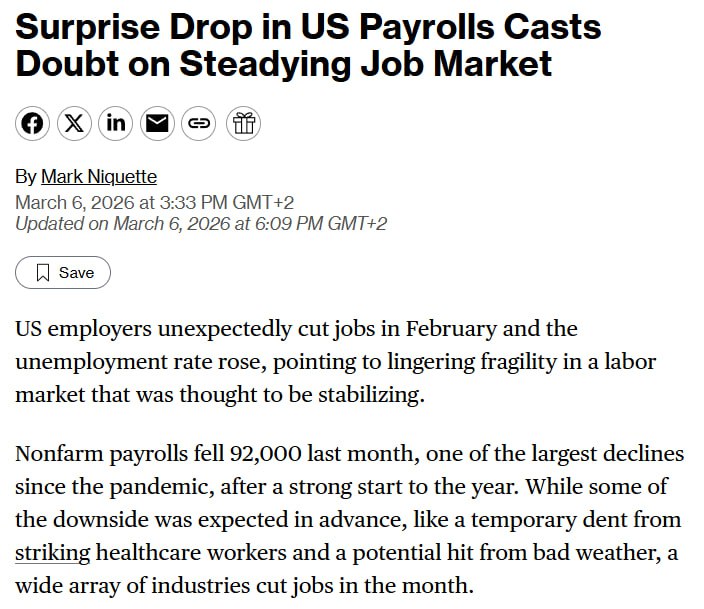Click the word "February" in the first paragraph
The image size is (704, 609).
(x=451, y=329)
